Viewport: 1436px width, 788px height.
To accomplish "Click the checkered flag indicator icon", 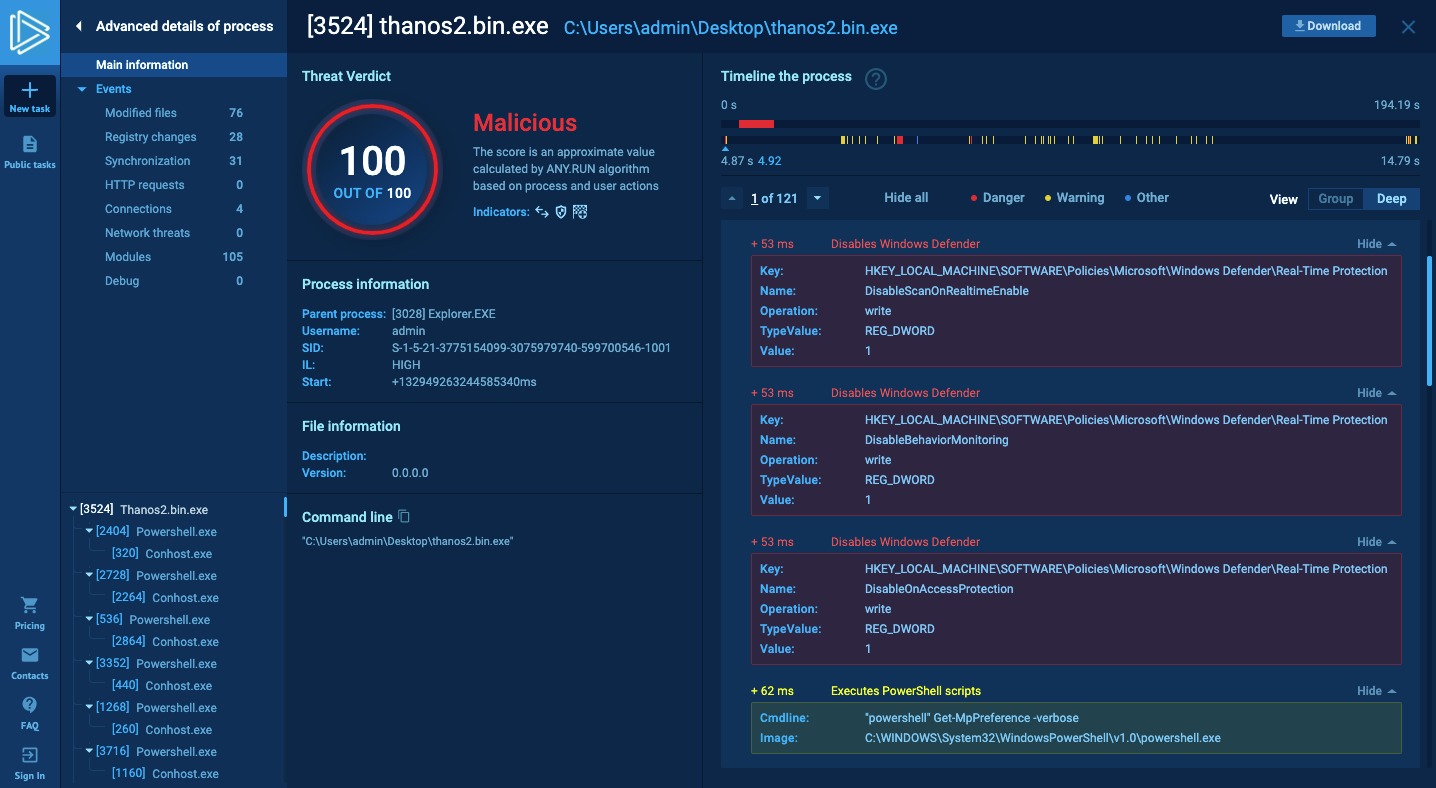I will (x=580, y=212).
